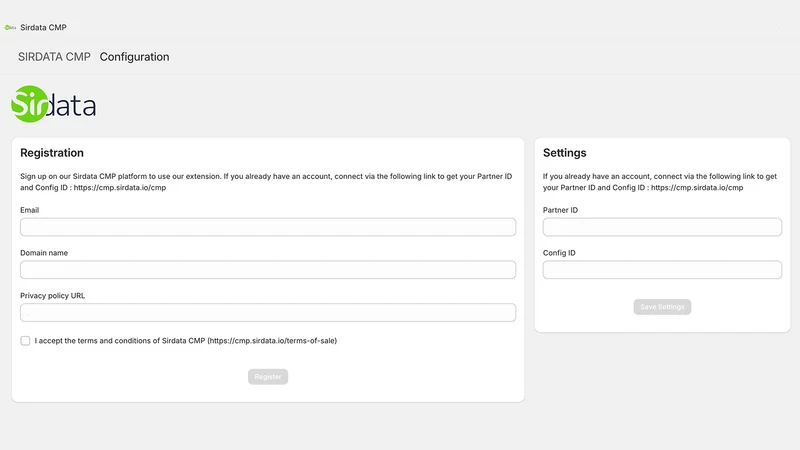Click the Config ID label
The height and width of the screenshot is (450, 800).
559,253
